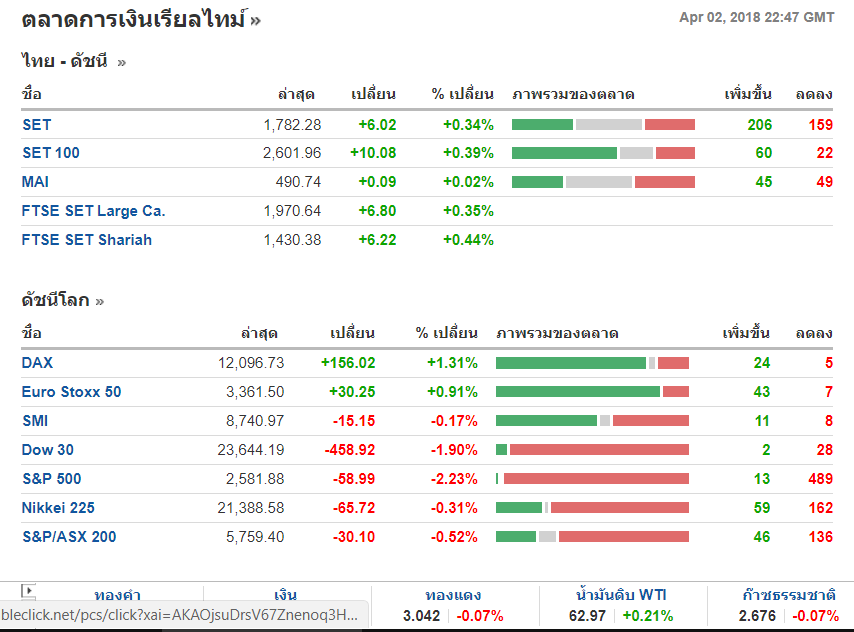This screenshot has width=854, height=632.
Task: Open FTSE SET Large Cap index
Action: [x=94, y=211]
